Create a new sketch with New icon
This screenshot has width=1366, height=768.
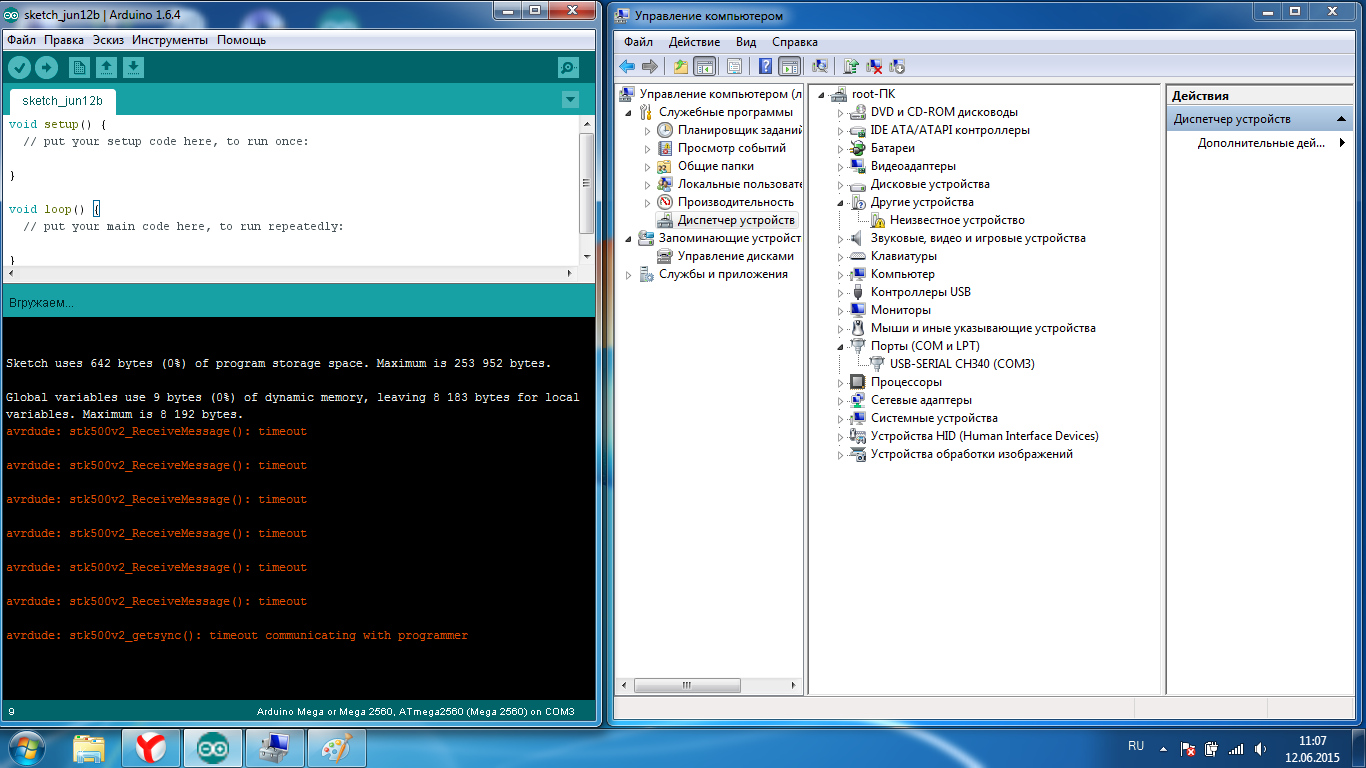(79, 67)
